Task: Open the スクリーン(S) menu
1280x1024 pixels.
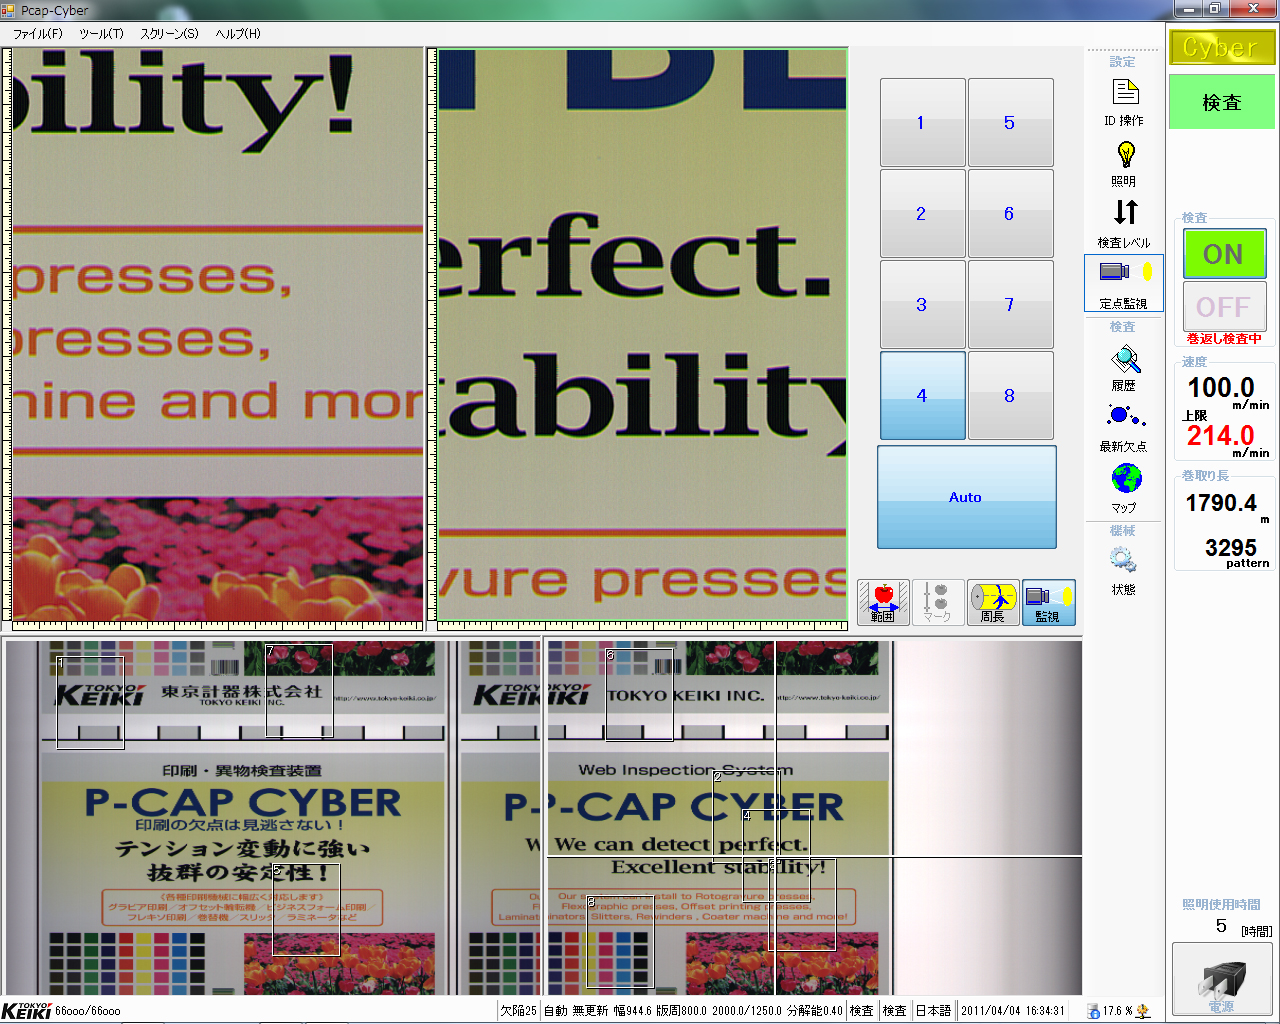Action: pyautogui.click(x=169, y=33)
